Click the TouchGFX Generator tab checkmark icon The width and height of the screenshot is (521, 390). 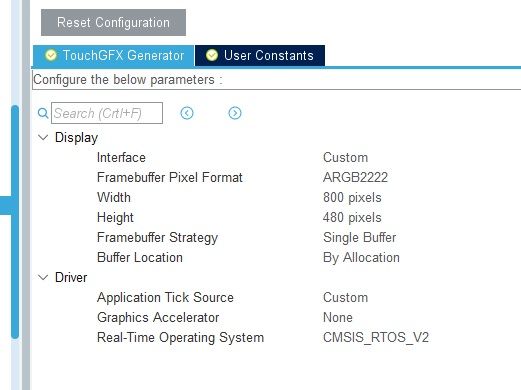pyautogui.click(x=51, y=55)
